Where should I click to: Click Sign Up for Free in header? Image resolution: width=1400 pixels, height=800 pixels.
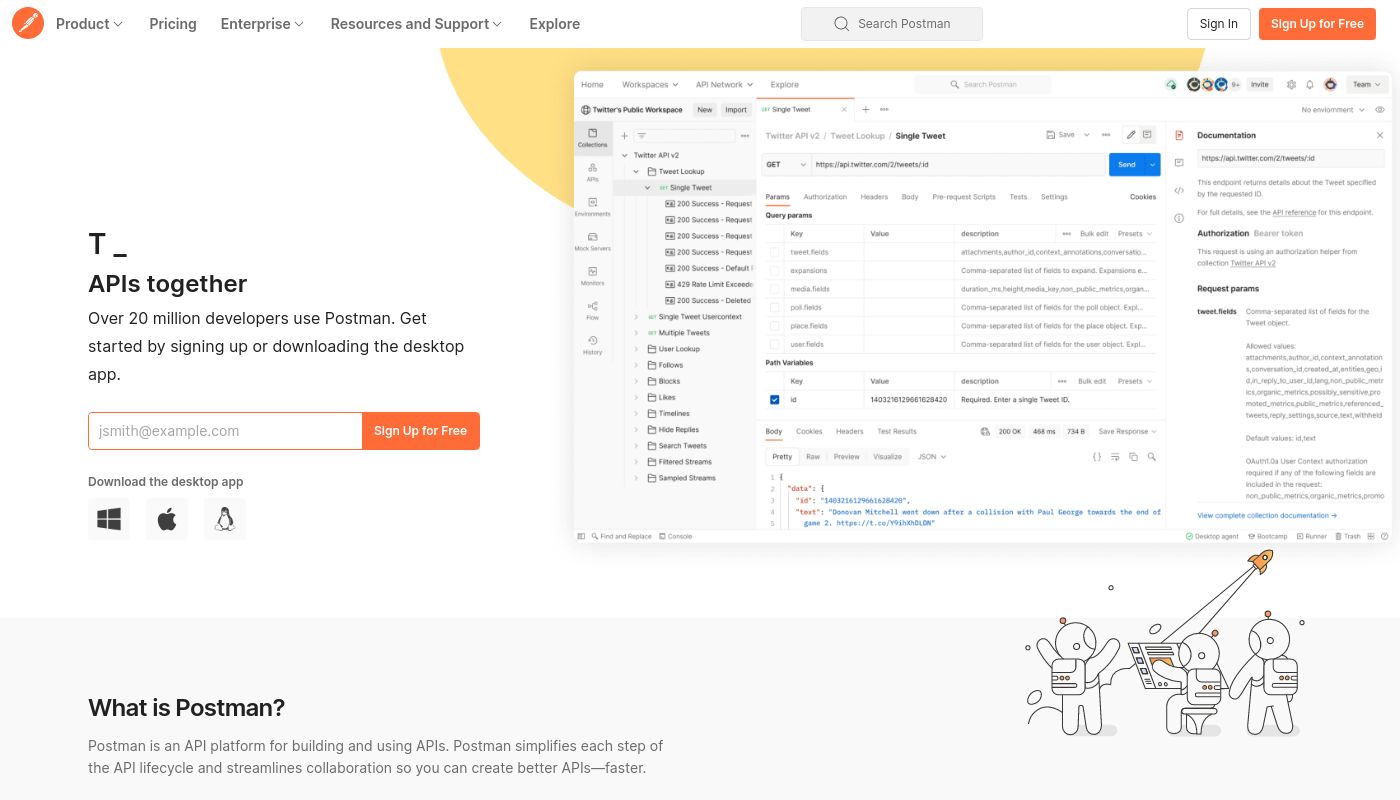[1317, 24]
